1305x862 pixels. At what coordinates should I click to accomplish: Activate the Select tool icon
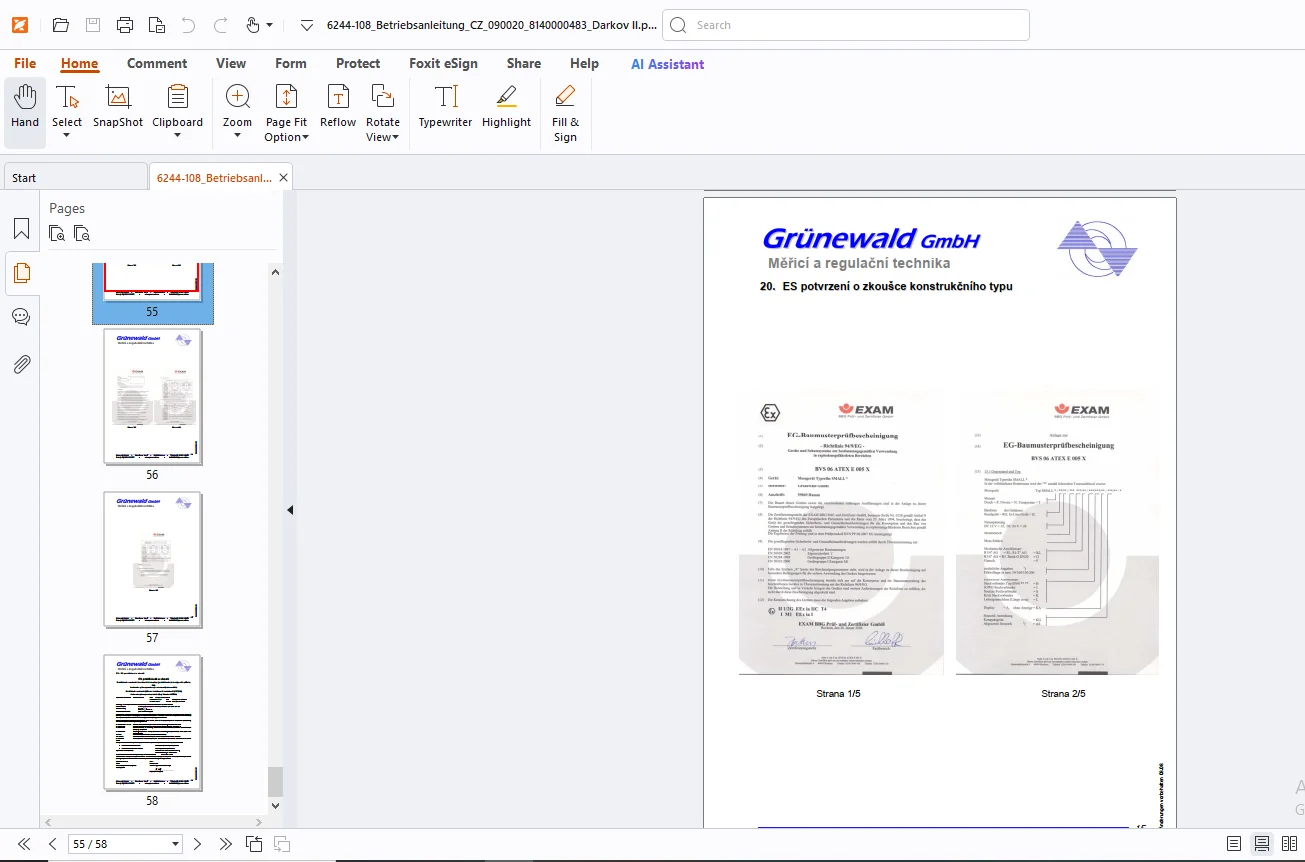[x=67, y=97]
